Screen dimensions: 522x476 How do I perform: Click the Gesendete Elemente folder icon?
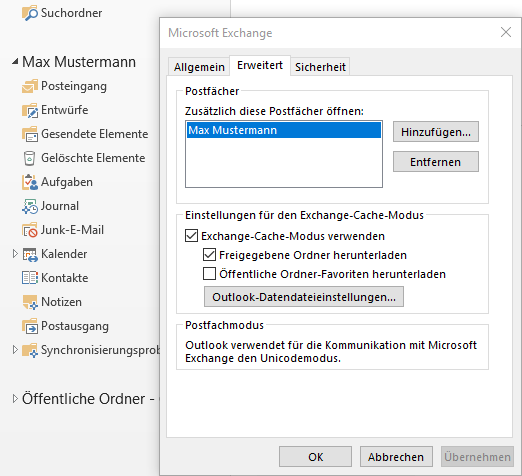(x=30, y=134)
